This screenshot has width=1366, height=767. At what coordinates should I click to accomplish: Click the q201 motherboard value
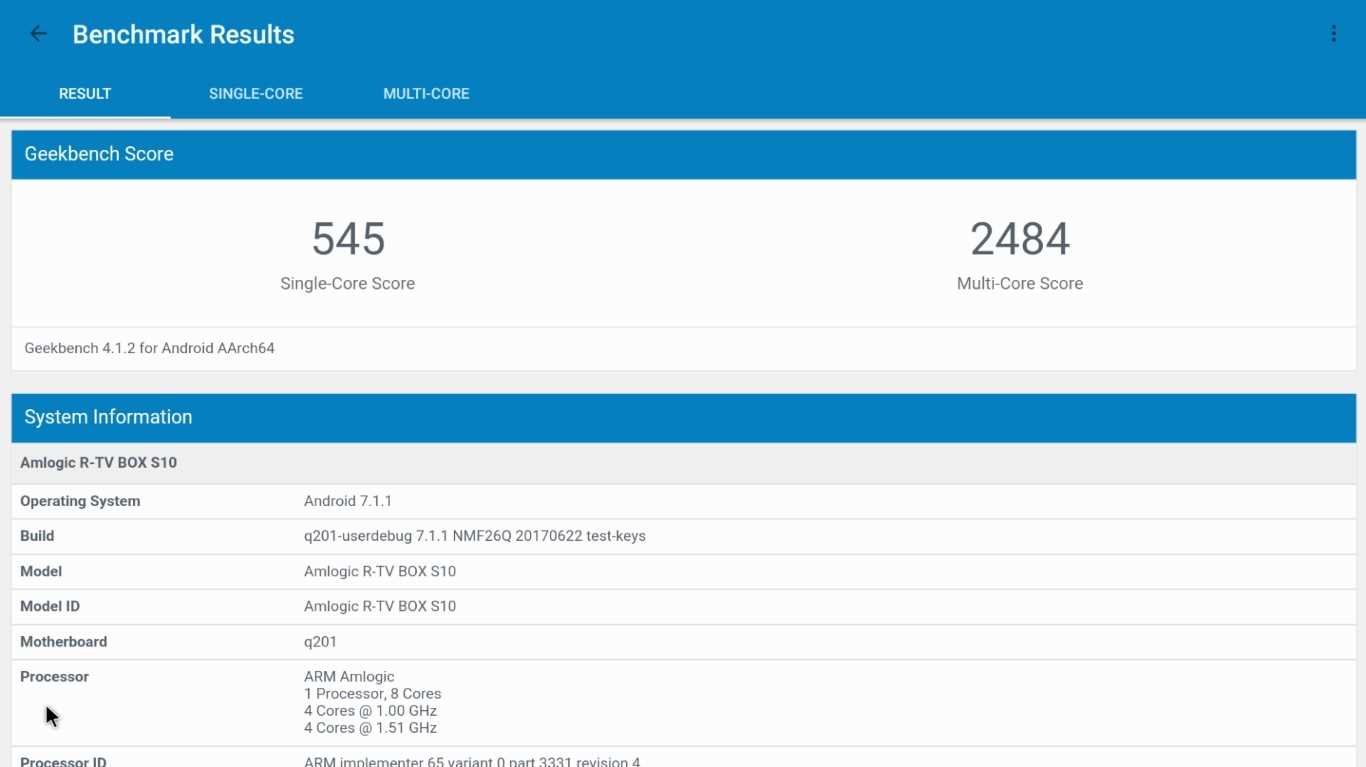coord(321,641)
